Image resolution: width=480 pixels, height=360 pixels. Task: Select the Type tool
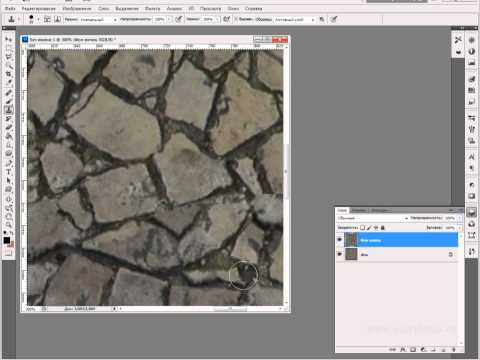pos(8,172)
